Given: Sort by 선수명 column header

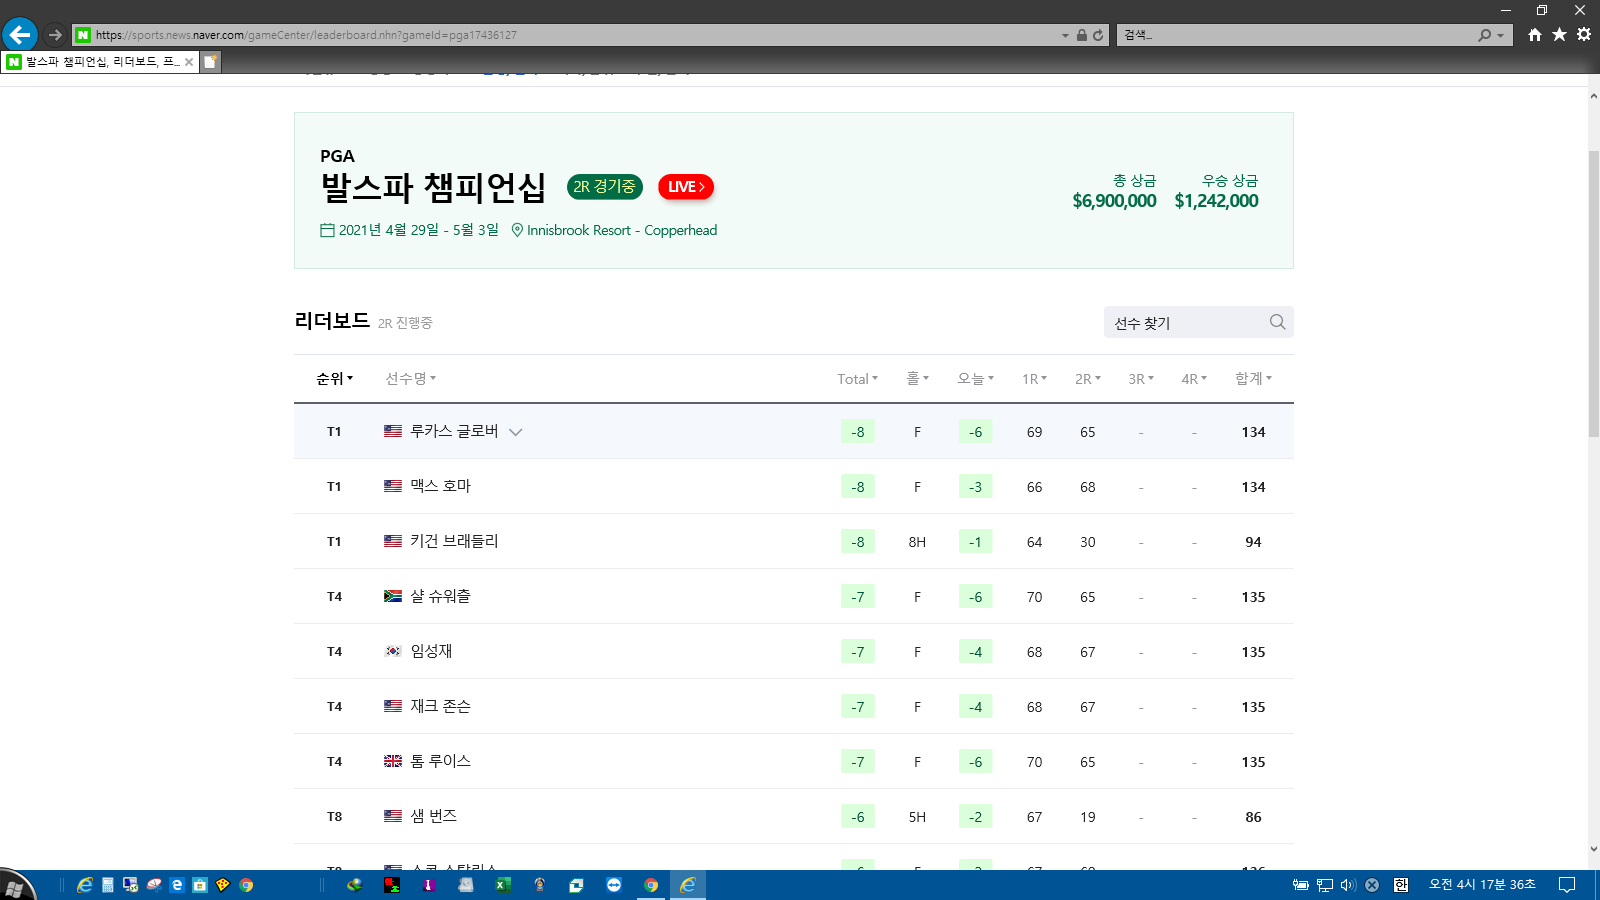Looking at the screenshot, I should pos(410,378).
